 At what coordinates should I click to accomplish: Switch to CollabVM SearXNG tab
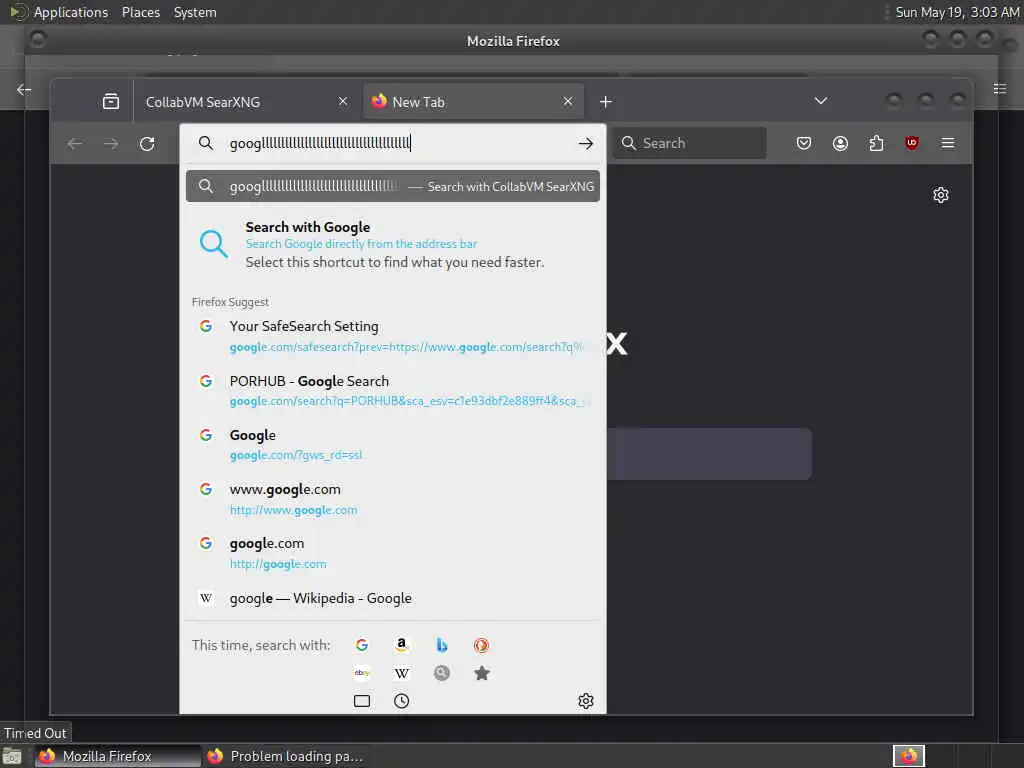(x=246, y=102)
